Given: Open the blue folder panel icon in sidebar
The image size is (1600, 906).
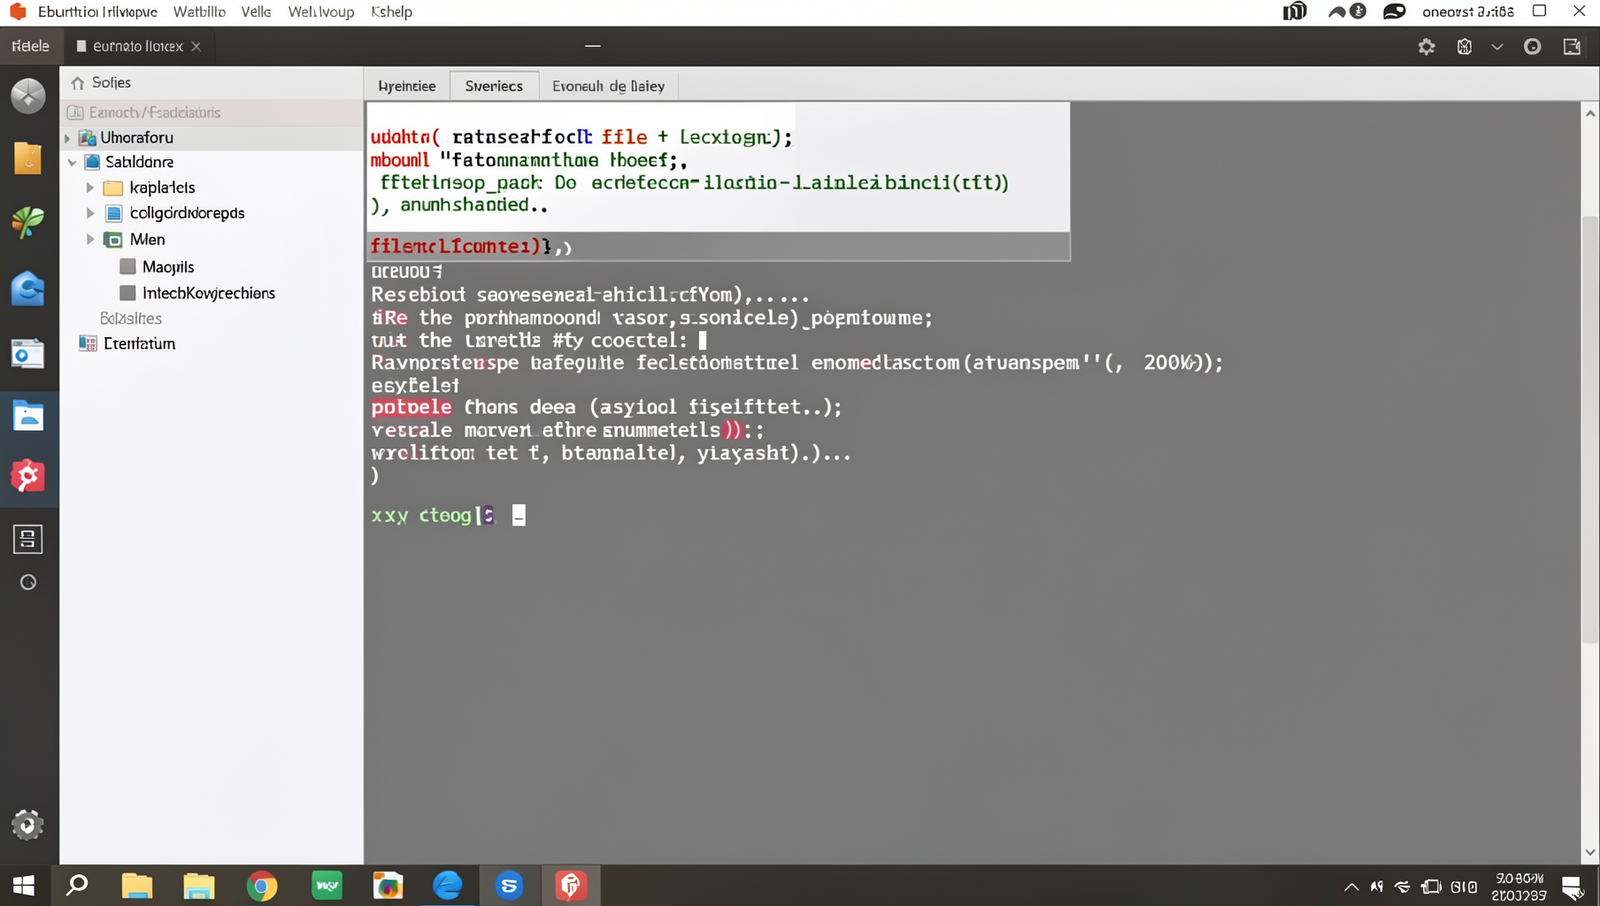Looking at the screenshot, I should pyautogui.click(x=28, y=416).
